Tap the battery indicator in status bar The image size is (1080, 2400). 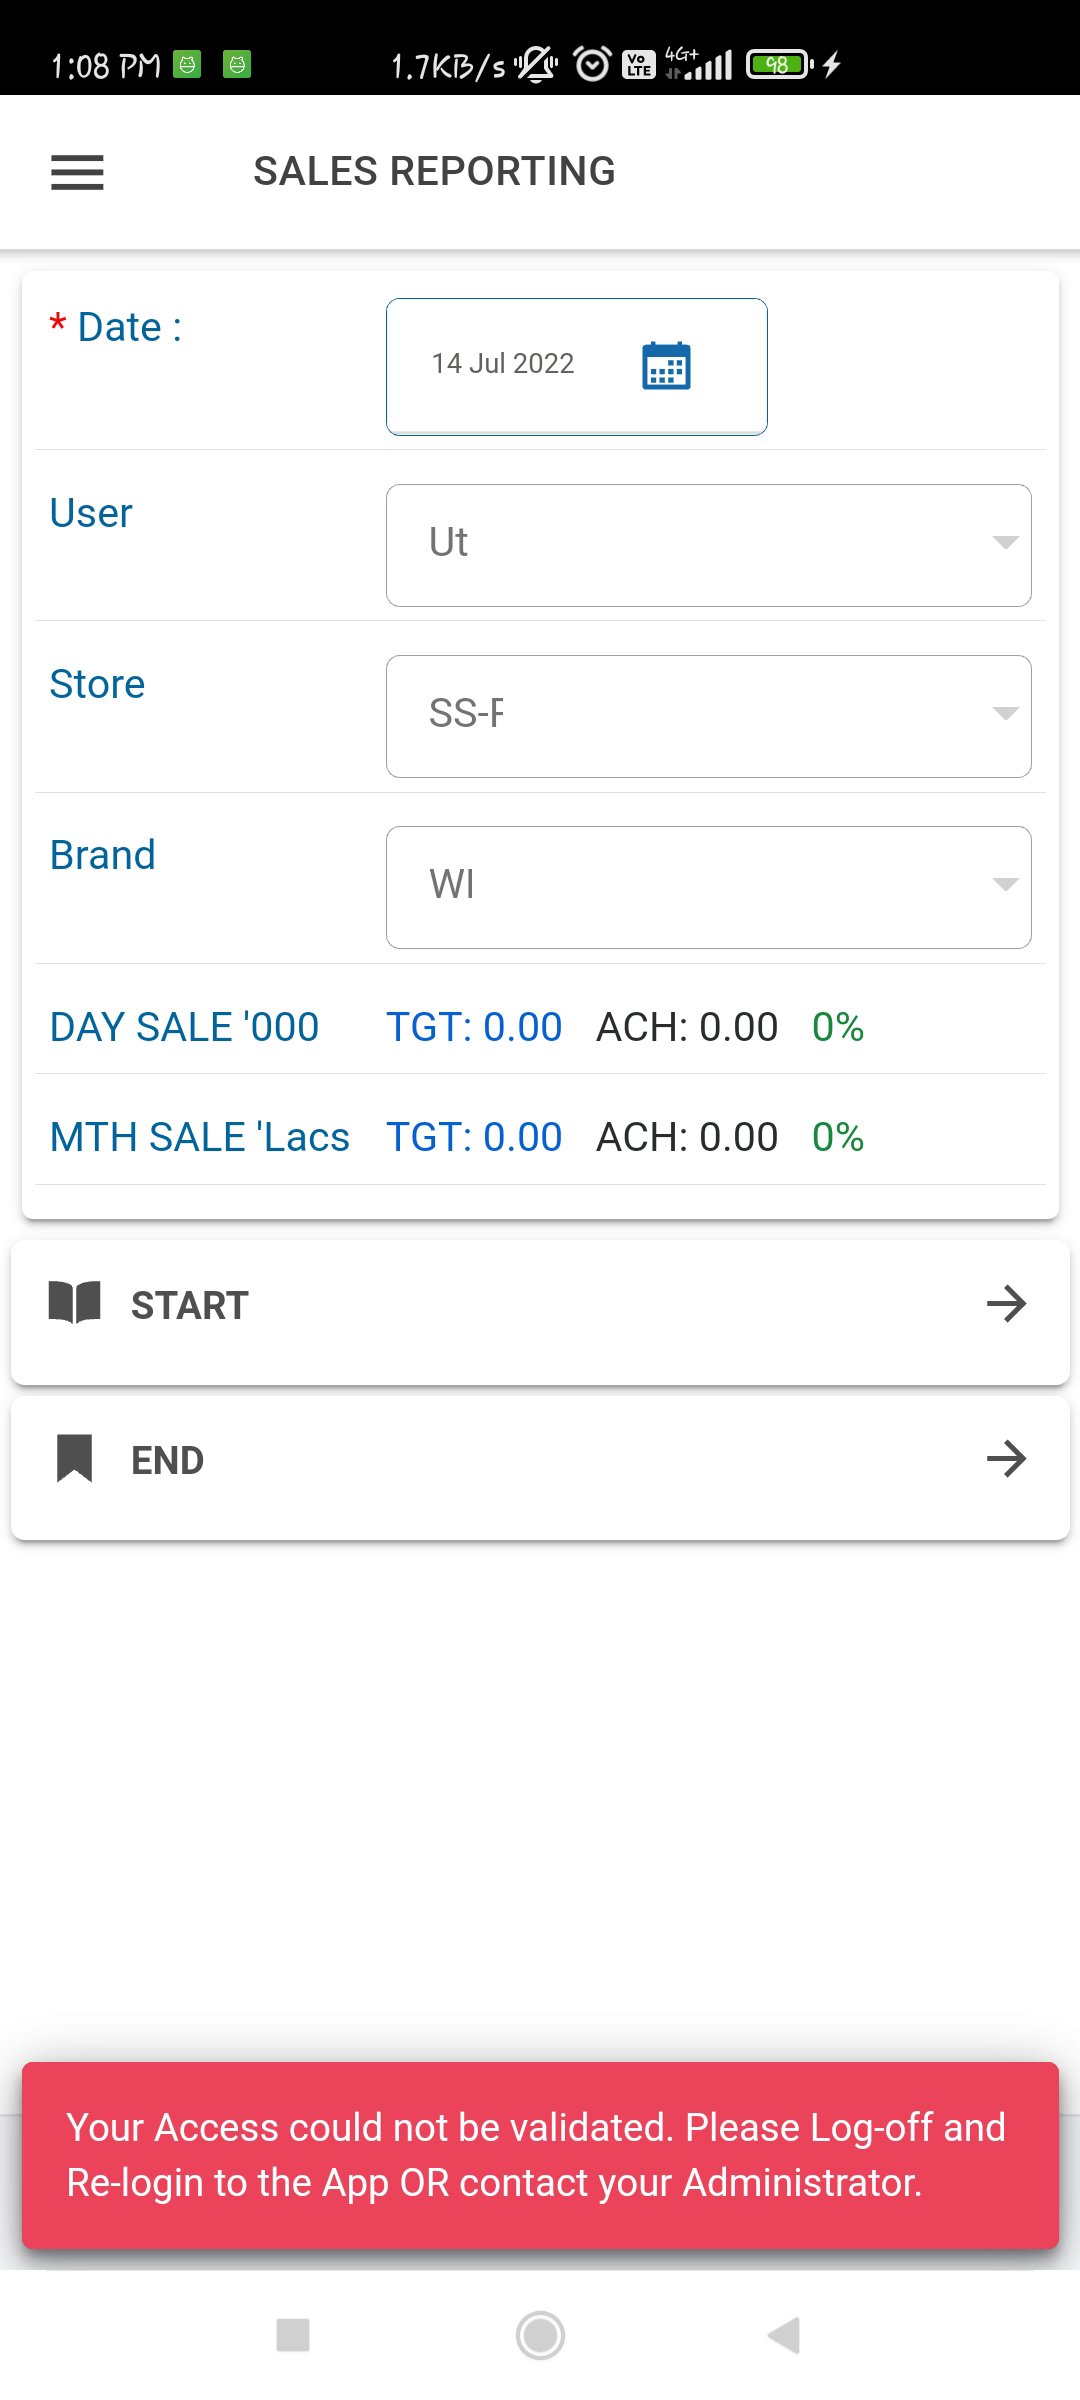779,65
